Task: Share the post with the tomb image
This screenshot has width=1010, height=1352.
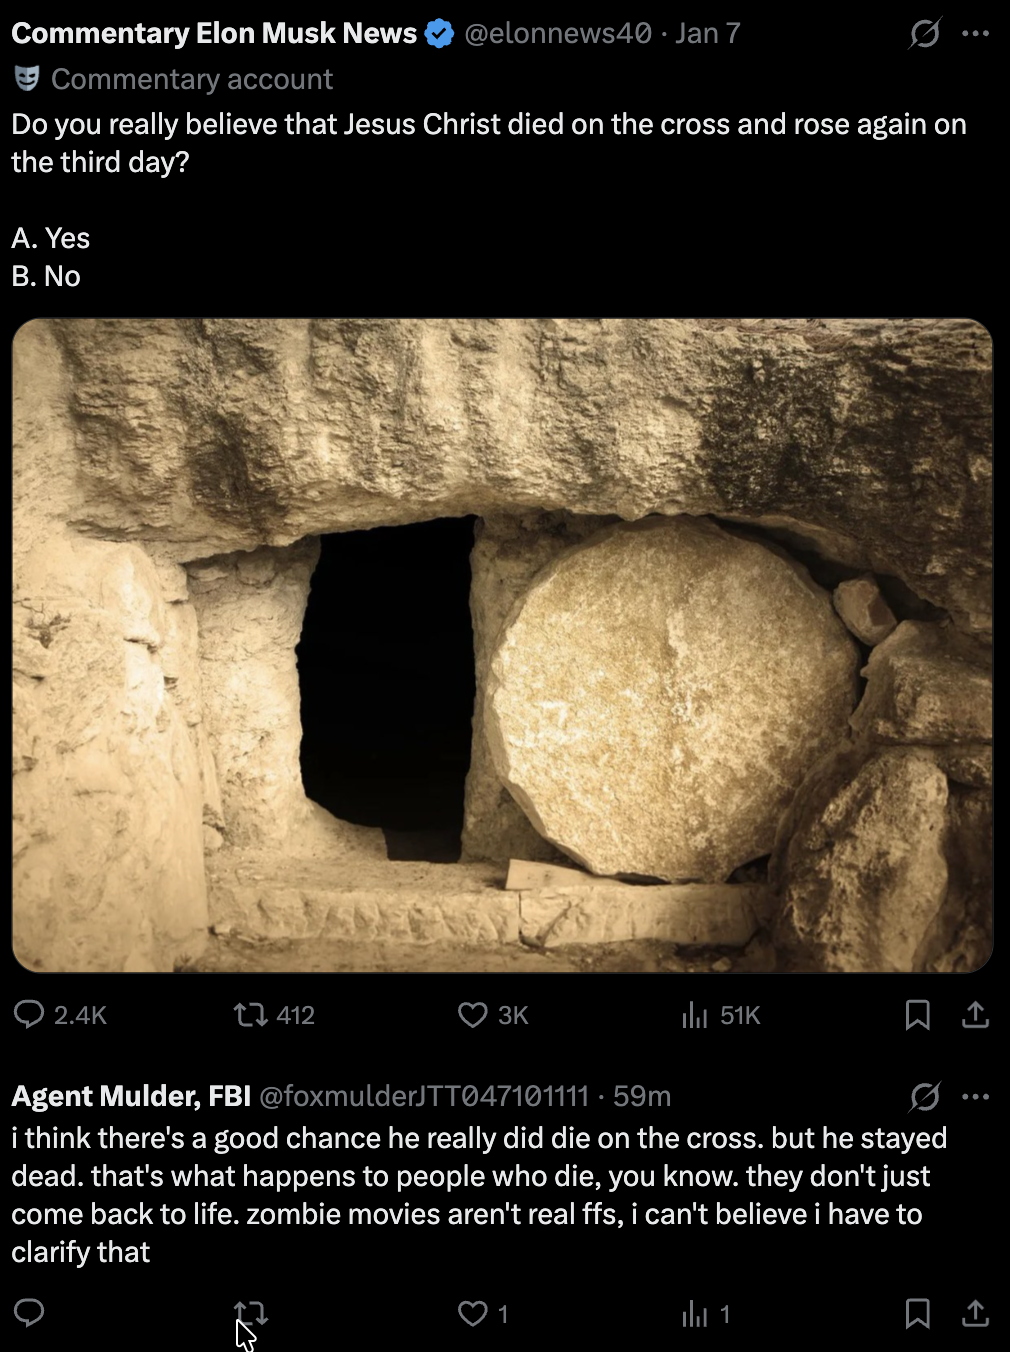Action: 975,1015
